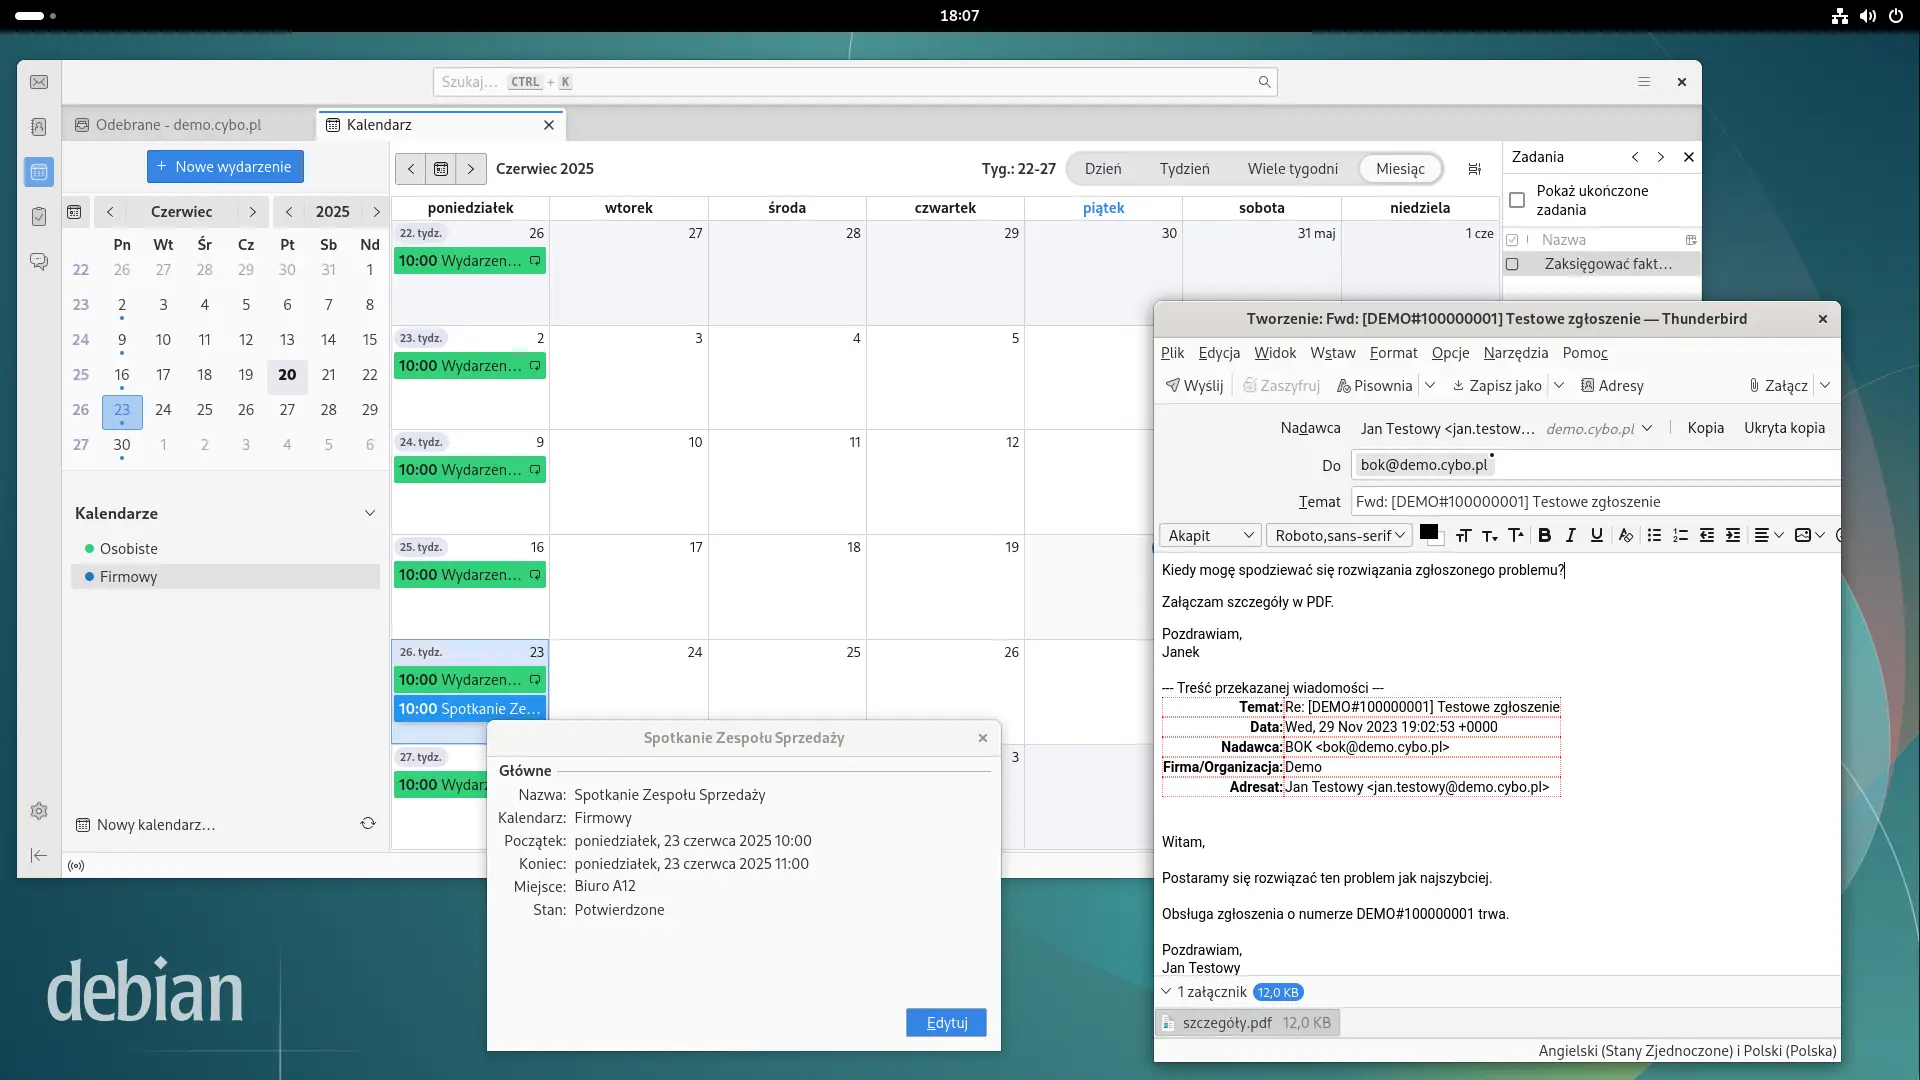Open the Narzędzia menu
The width and height of the screenshot is (1920, 1080).
[1515, 353]
